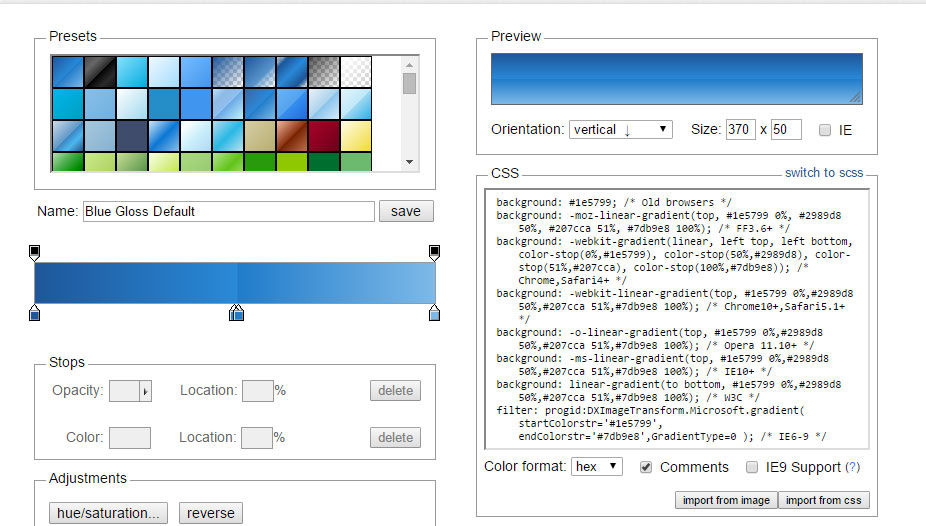Enable the IE9 Support checkbox
Screen dimensions: 926x526
click(752, 467)
